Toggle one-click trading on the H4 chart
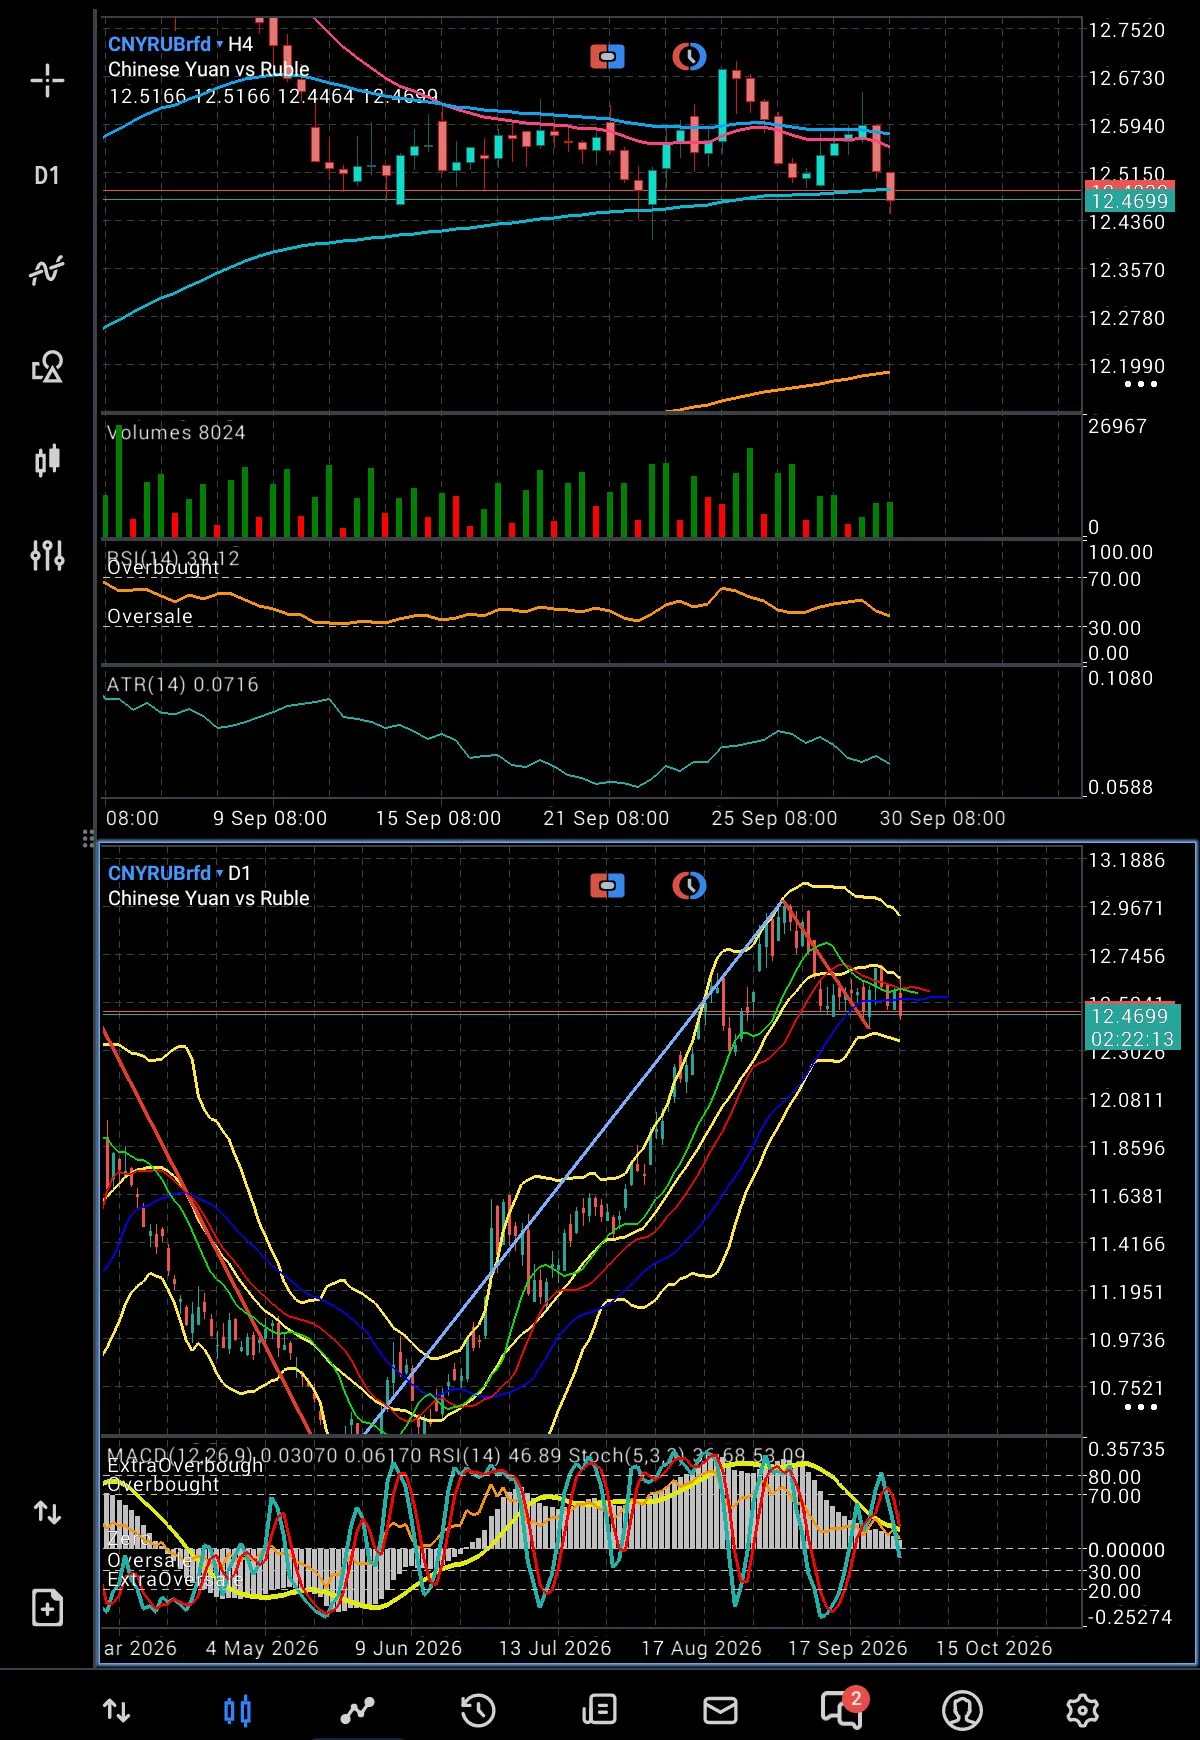The width and height of the screenshot is (1200, 1740). pyautogui.click(x=607, y=57)
